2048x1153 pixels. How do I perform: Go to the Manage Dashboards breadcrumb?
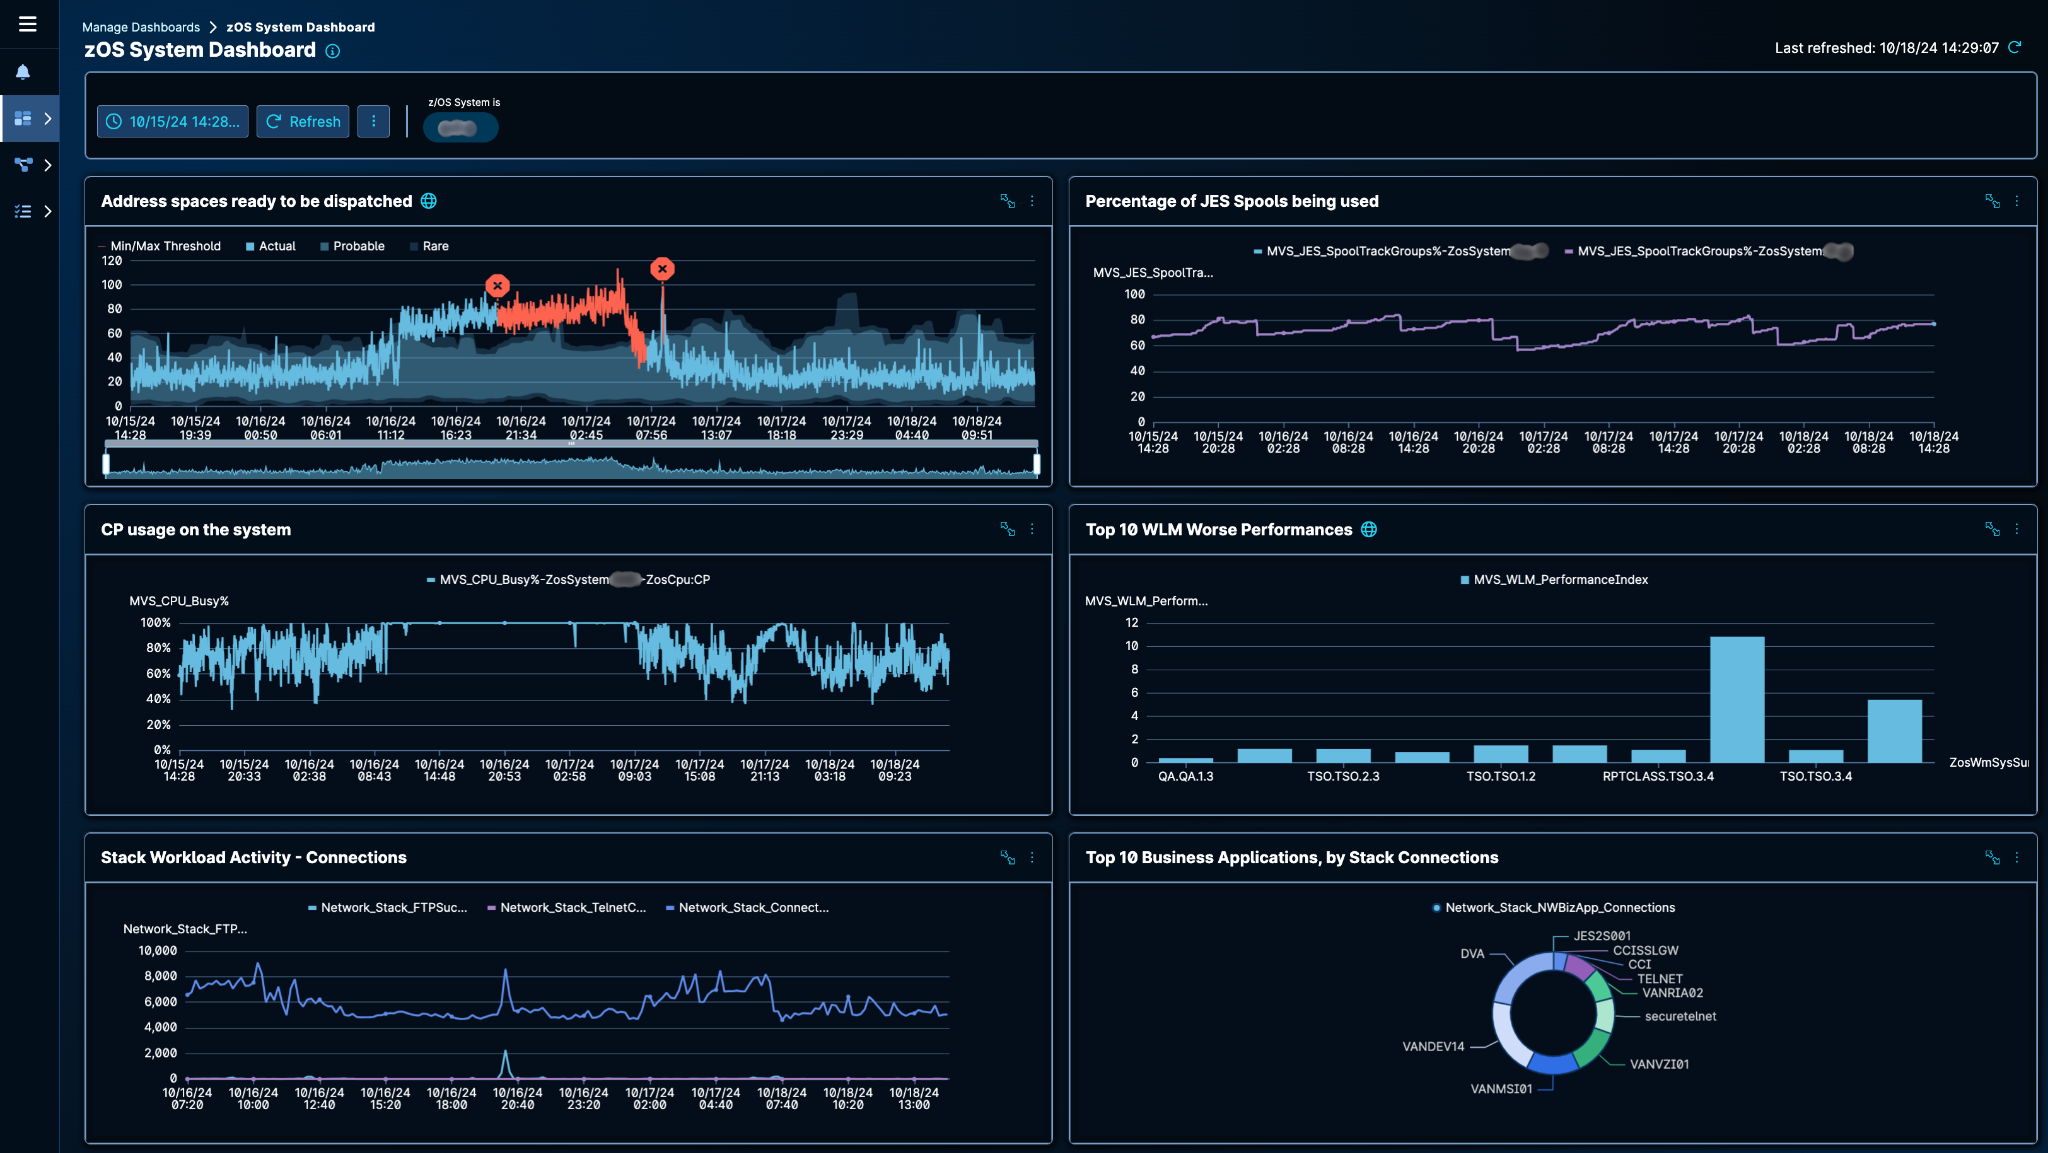[141, 27]
